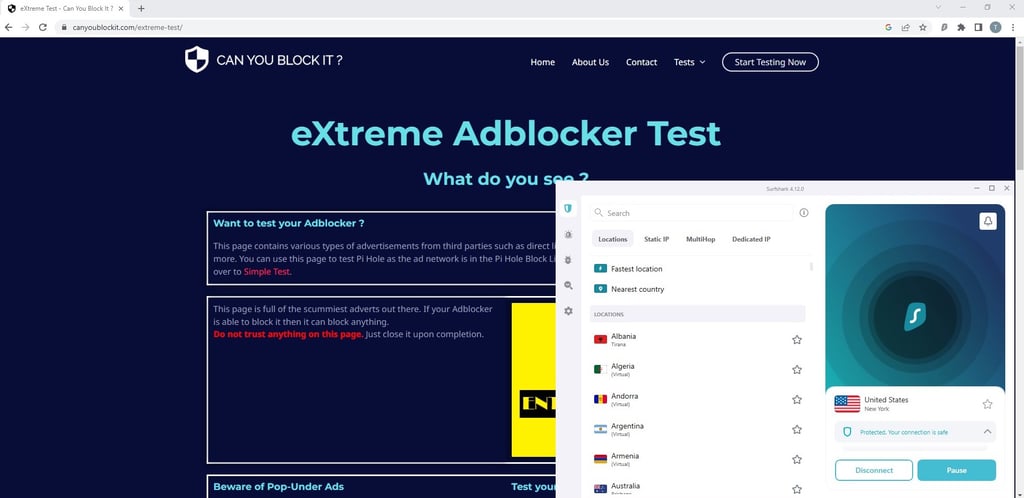Click the Share page icon in address bar
The image size is (1024, 498).
point(905,27)
